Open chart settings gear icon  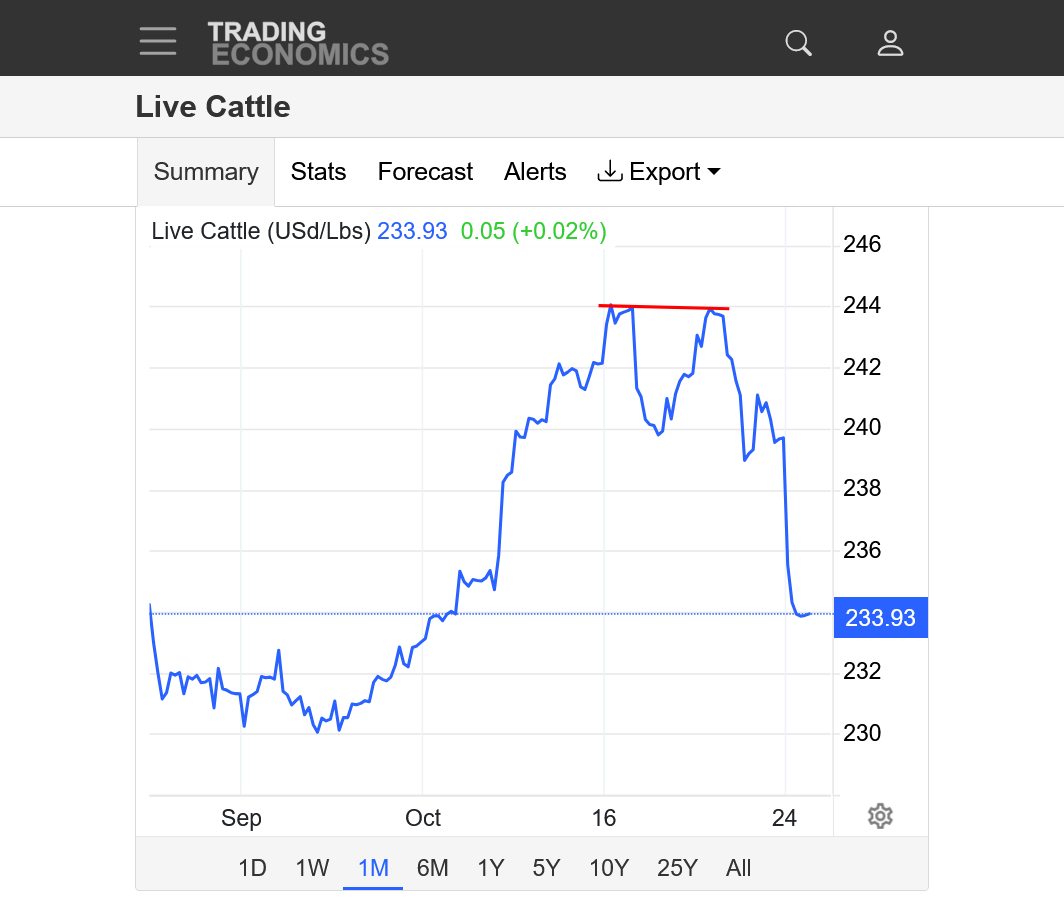point(880,816)
